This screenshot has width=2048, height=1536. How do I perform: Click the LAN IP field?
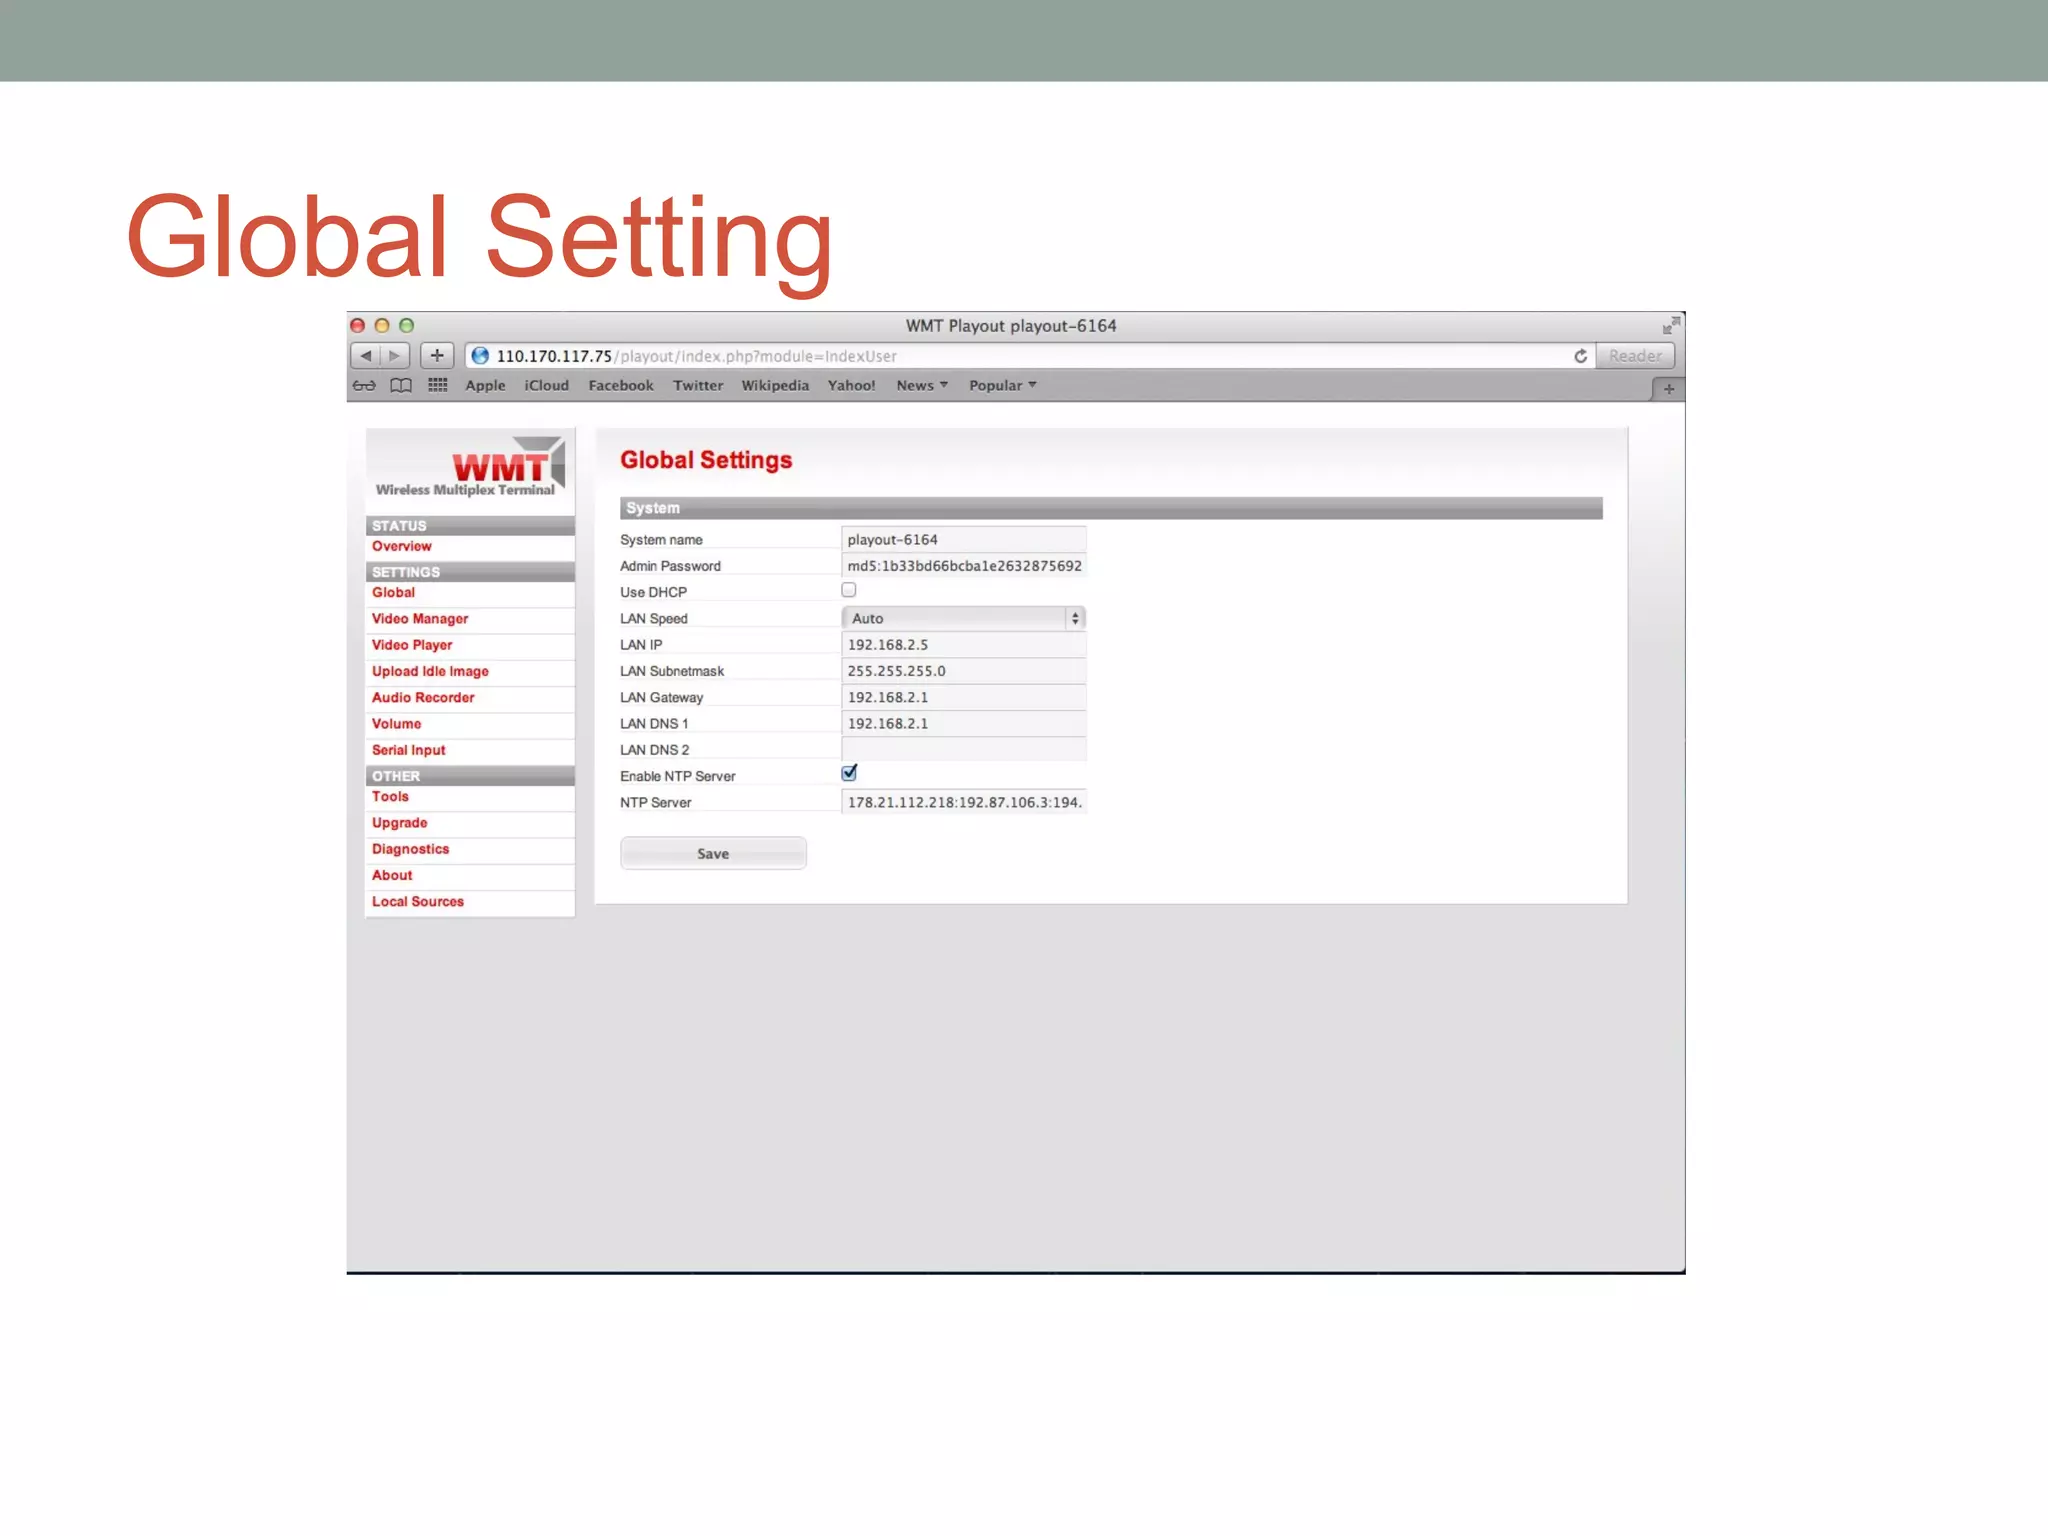pyautogui.click(x=964, y=645)
